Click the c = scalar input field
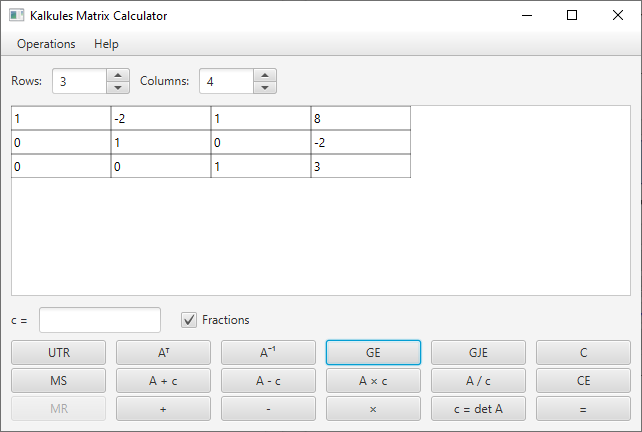The image size is (642, 432). click(x=100, y=320)
